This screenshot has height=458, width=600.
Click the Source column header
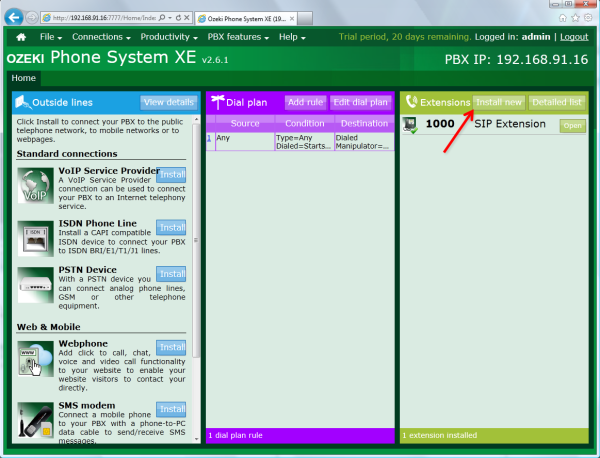tap(245, 124)
